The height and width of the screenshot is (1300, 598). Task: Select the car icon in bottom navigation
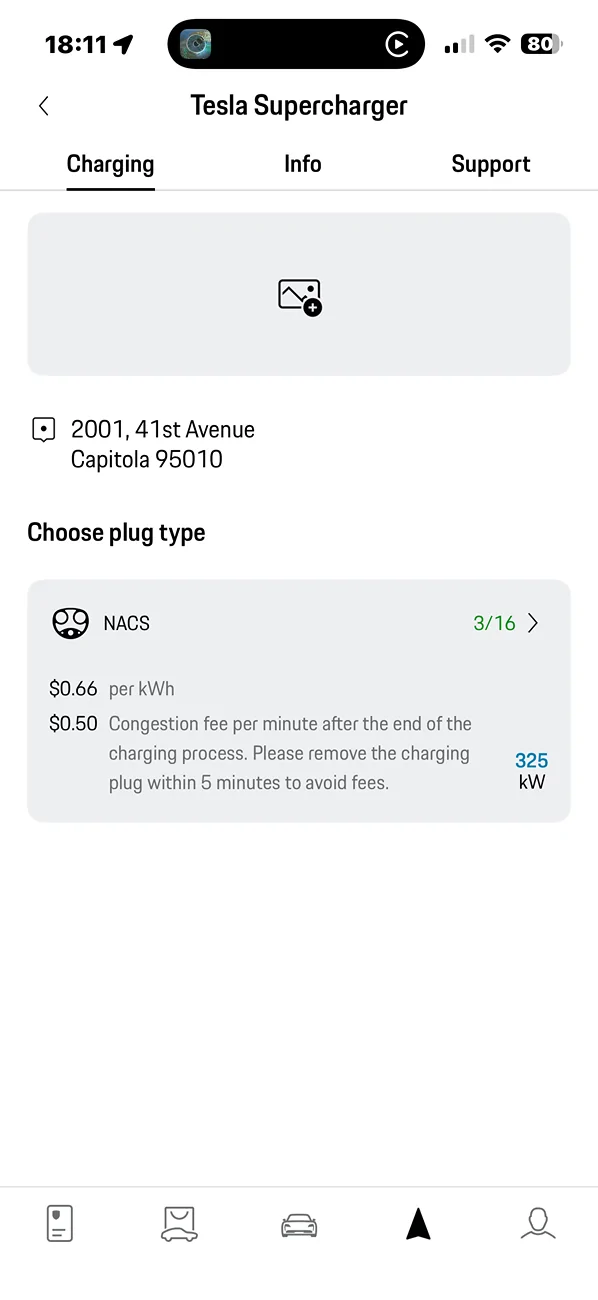[299, 1225]
